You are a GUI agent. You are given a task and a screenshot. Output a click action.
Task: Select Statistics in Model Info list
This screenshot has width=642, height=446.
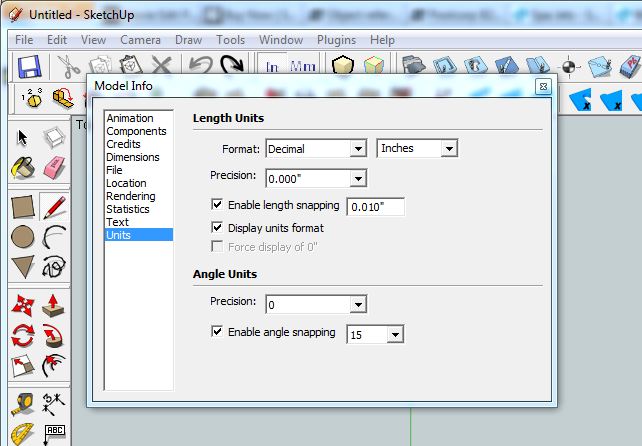[128, 209]
